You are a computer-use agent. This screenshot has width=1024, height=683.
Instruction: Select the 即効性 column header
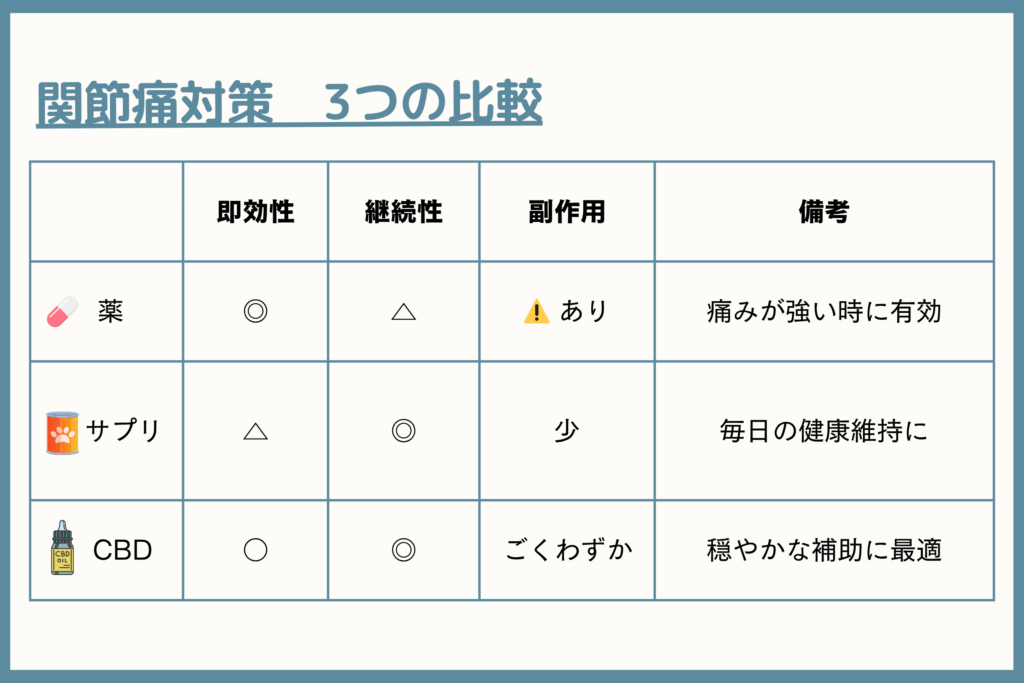[255, 212]
